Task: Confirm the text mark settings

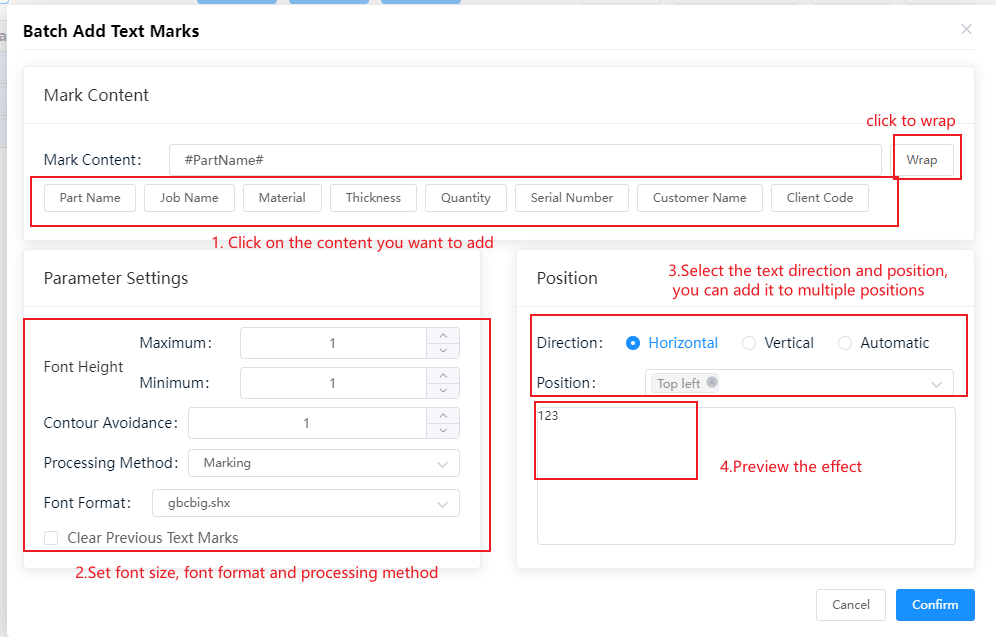Action: [935, 605]
